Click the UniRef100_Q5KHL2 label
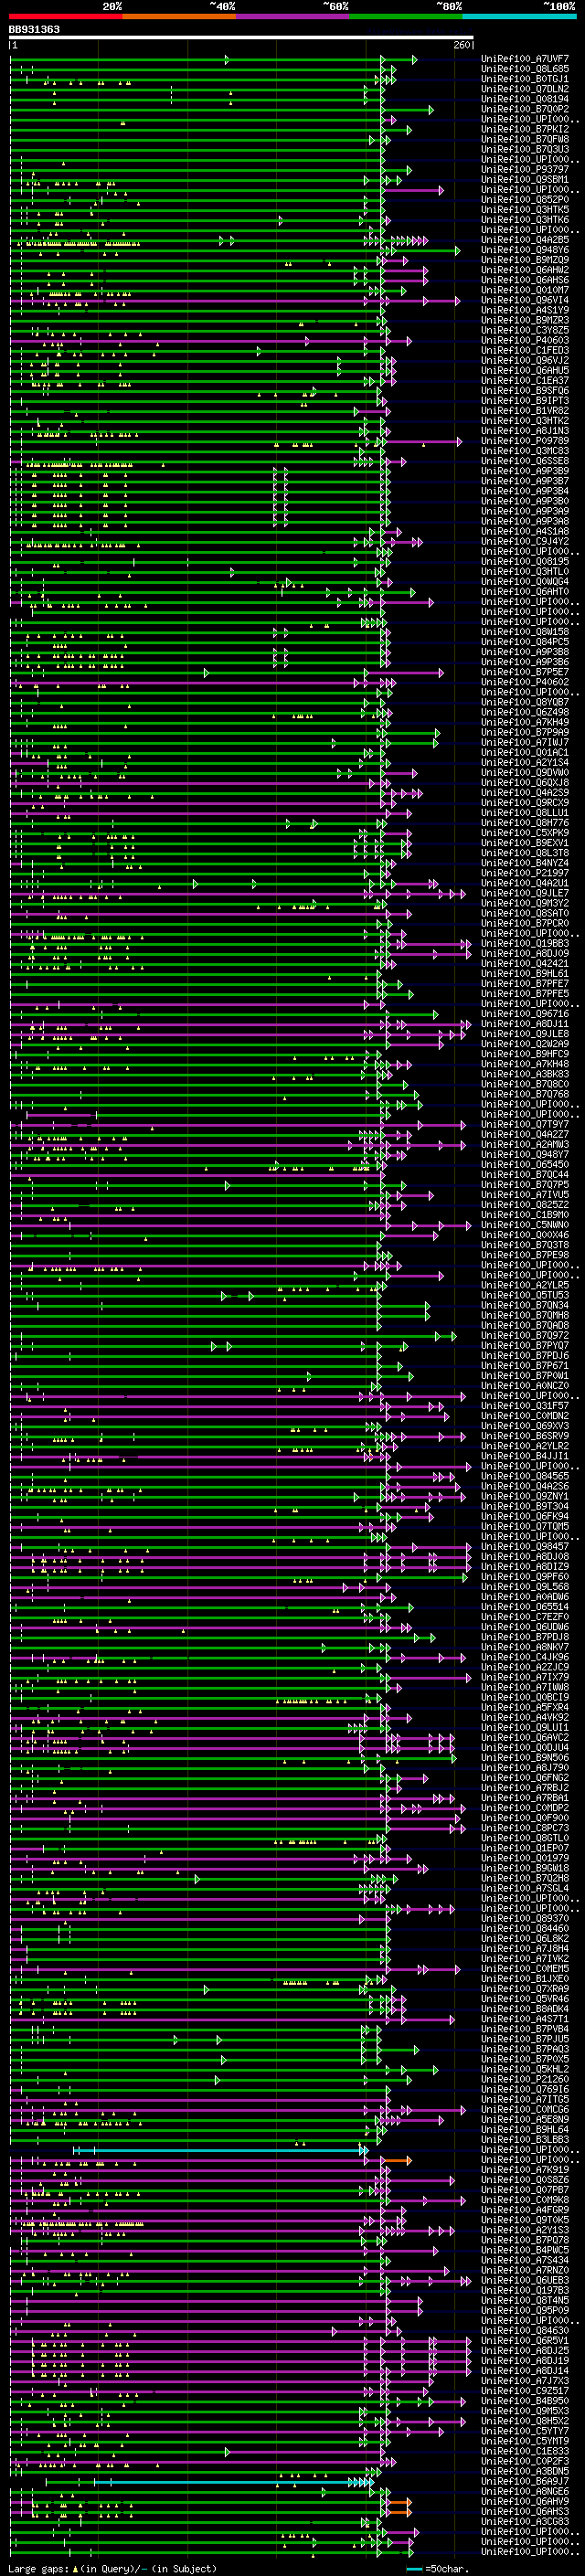585x2576 pixels. coord(525,2070)
